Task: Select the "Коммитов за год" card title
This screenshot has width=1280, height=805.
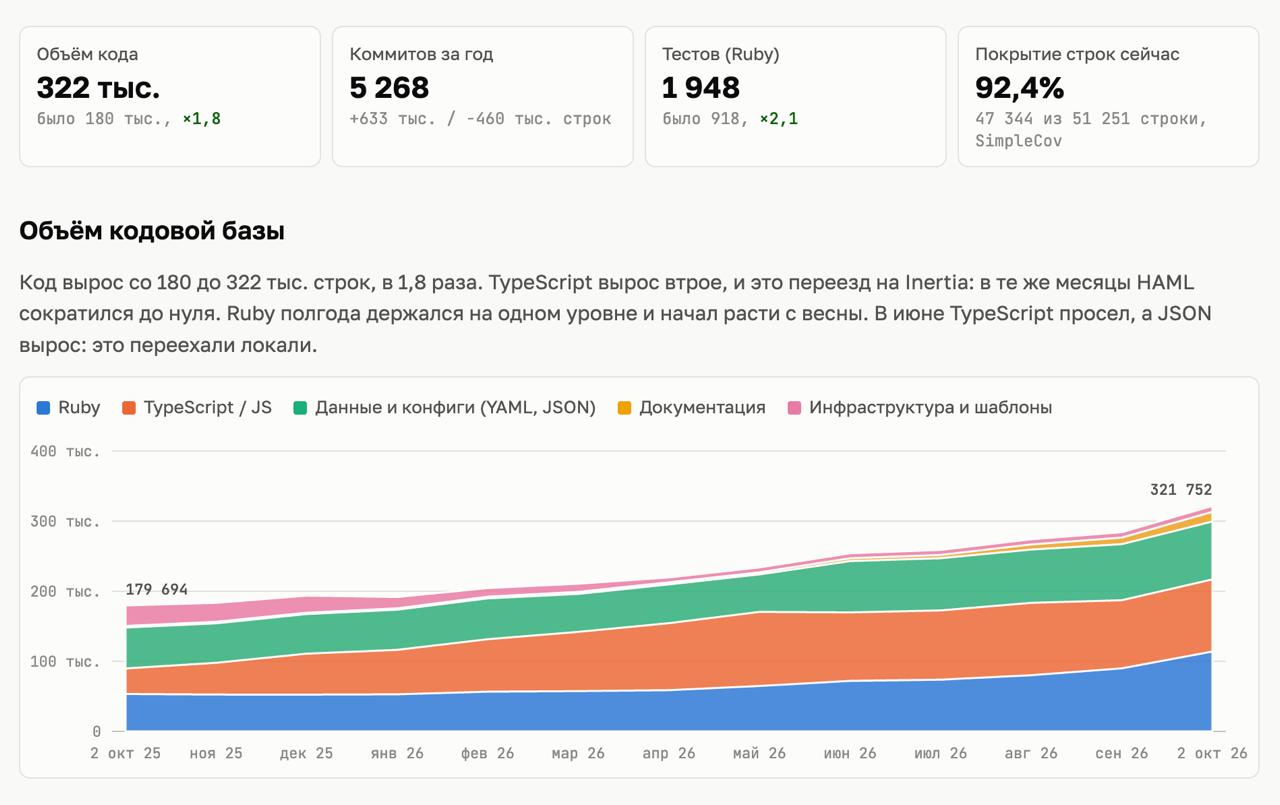Action: click(x=421, y=54)
